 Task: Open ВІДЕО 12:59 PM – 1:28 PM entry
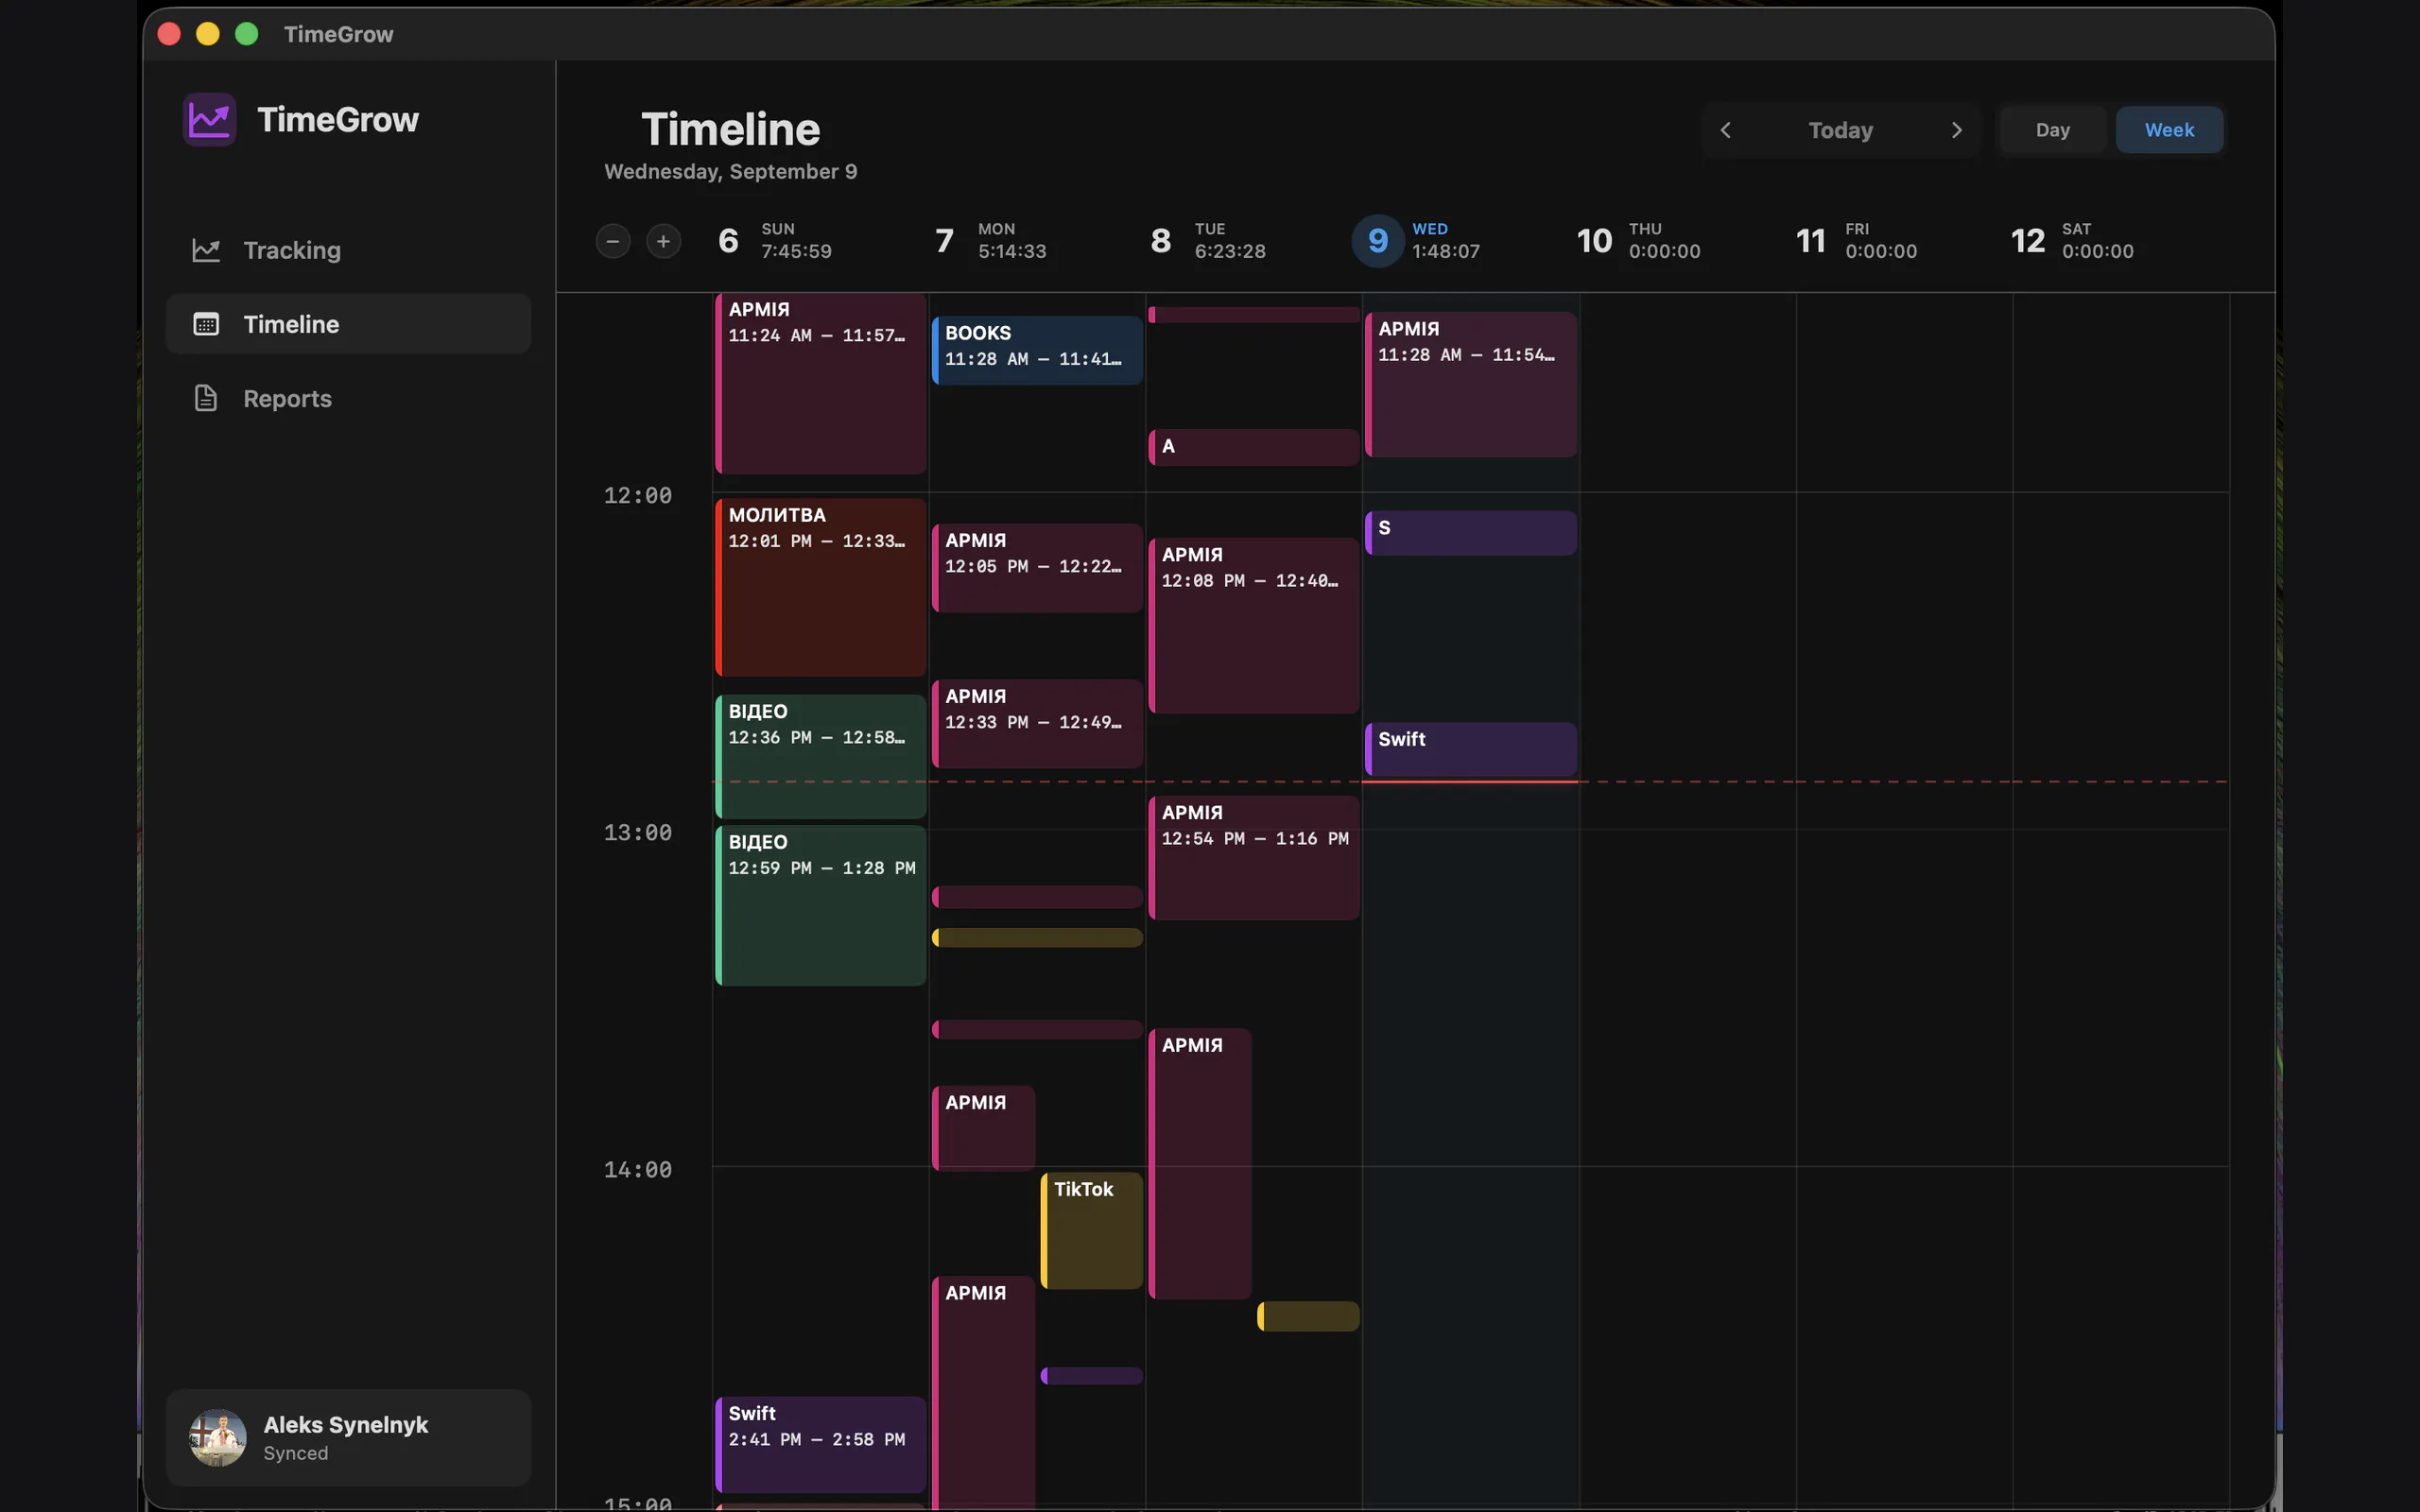click(x=821, y=906)
